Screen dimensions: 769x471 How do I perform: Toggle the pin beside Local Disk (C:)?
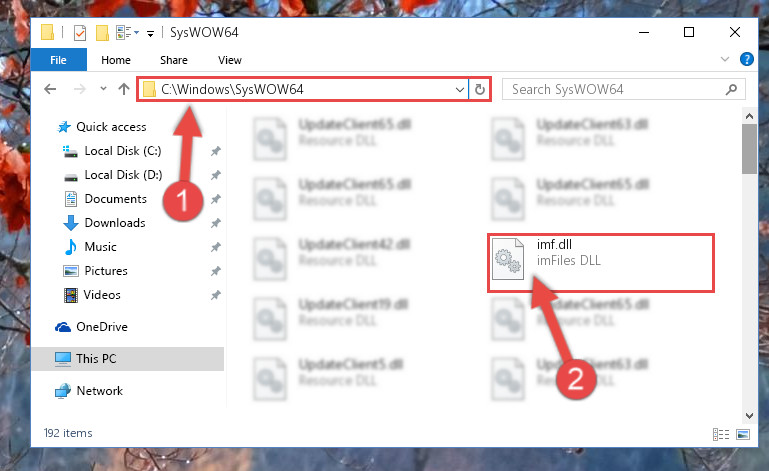tap(215, 151)
